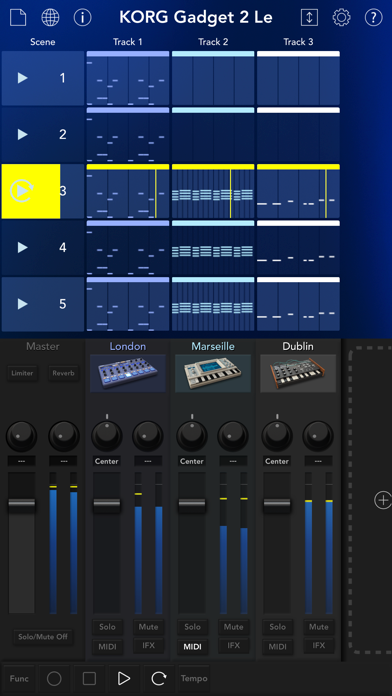Toggle the Master Limiter
The height and width of the screenshot is (696, 392).
point(22,373)
